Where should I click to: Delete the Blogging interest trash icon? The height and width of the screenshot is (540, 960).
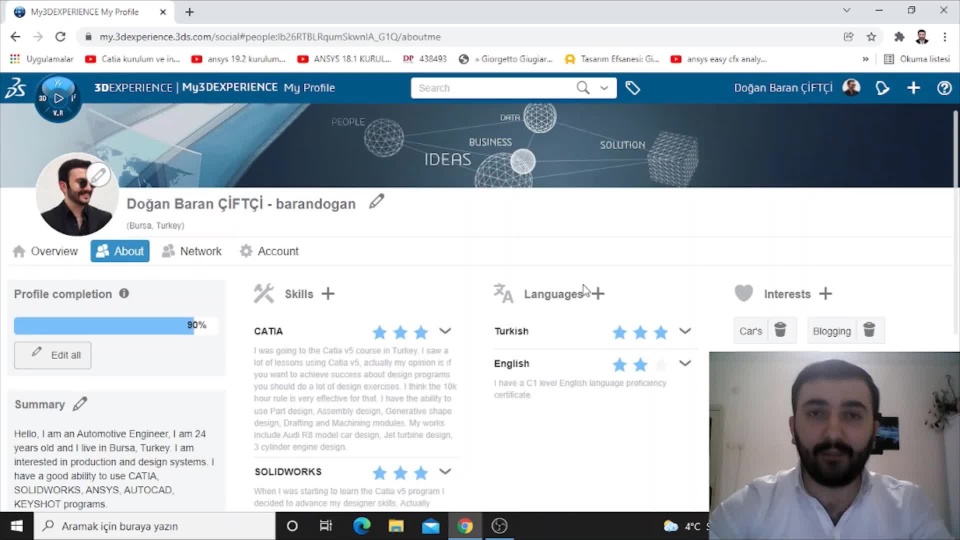coord(869,330)
